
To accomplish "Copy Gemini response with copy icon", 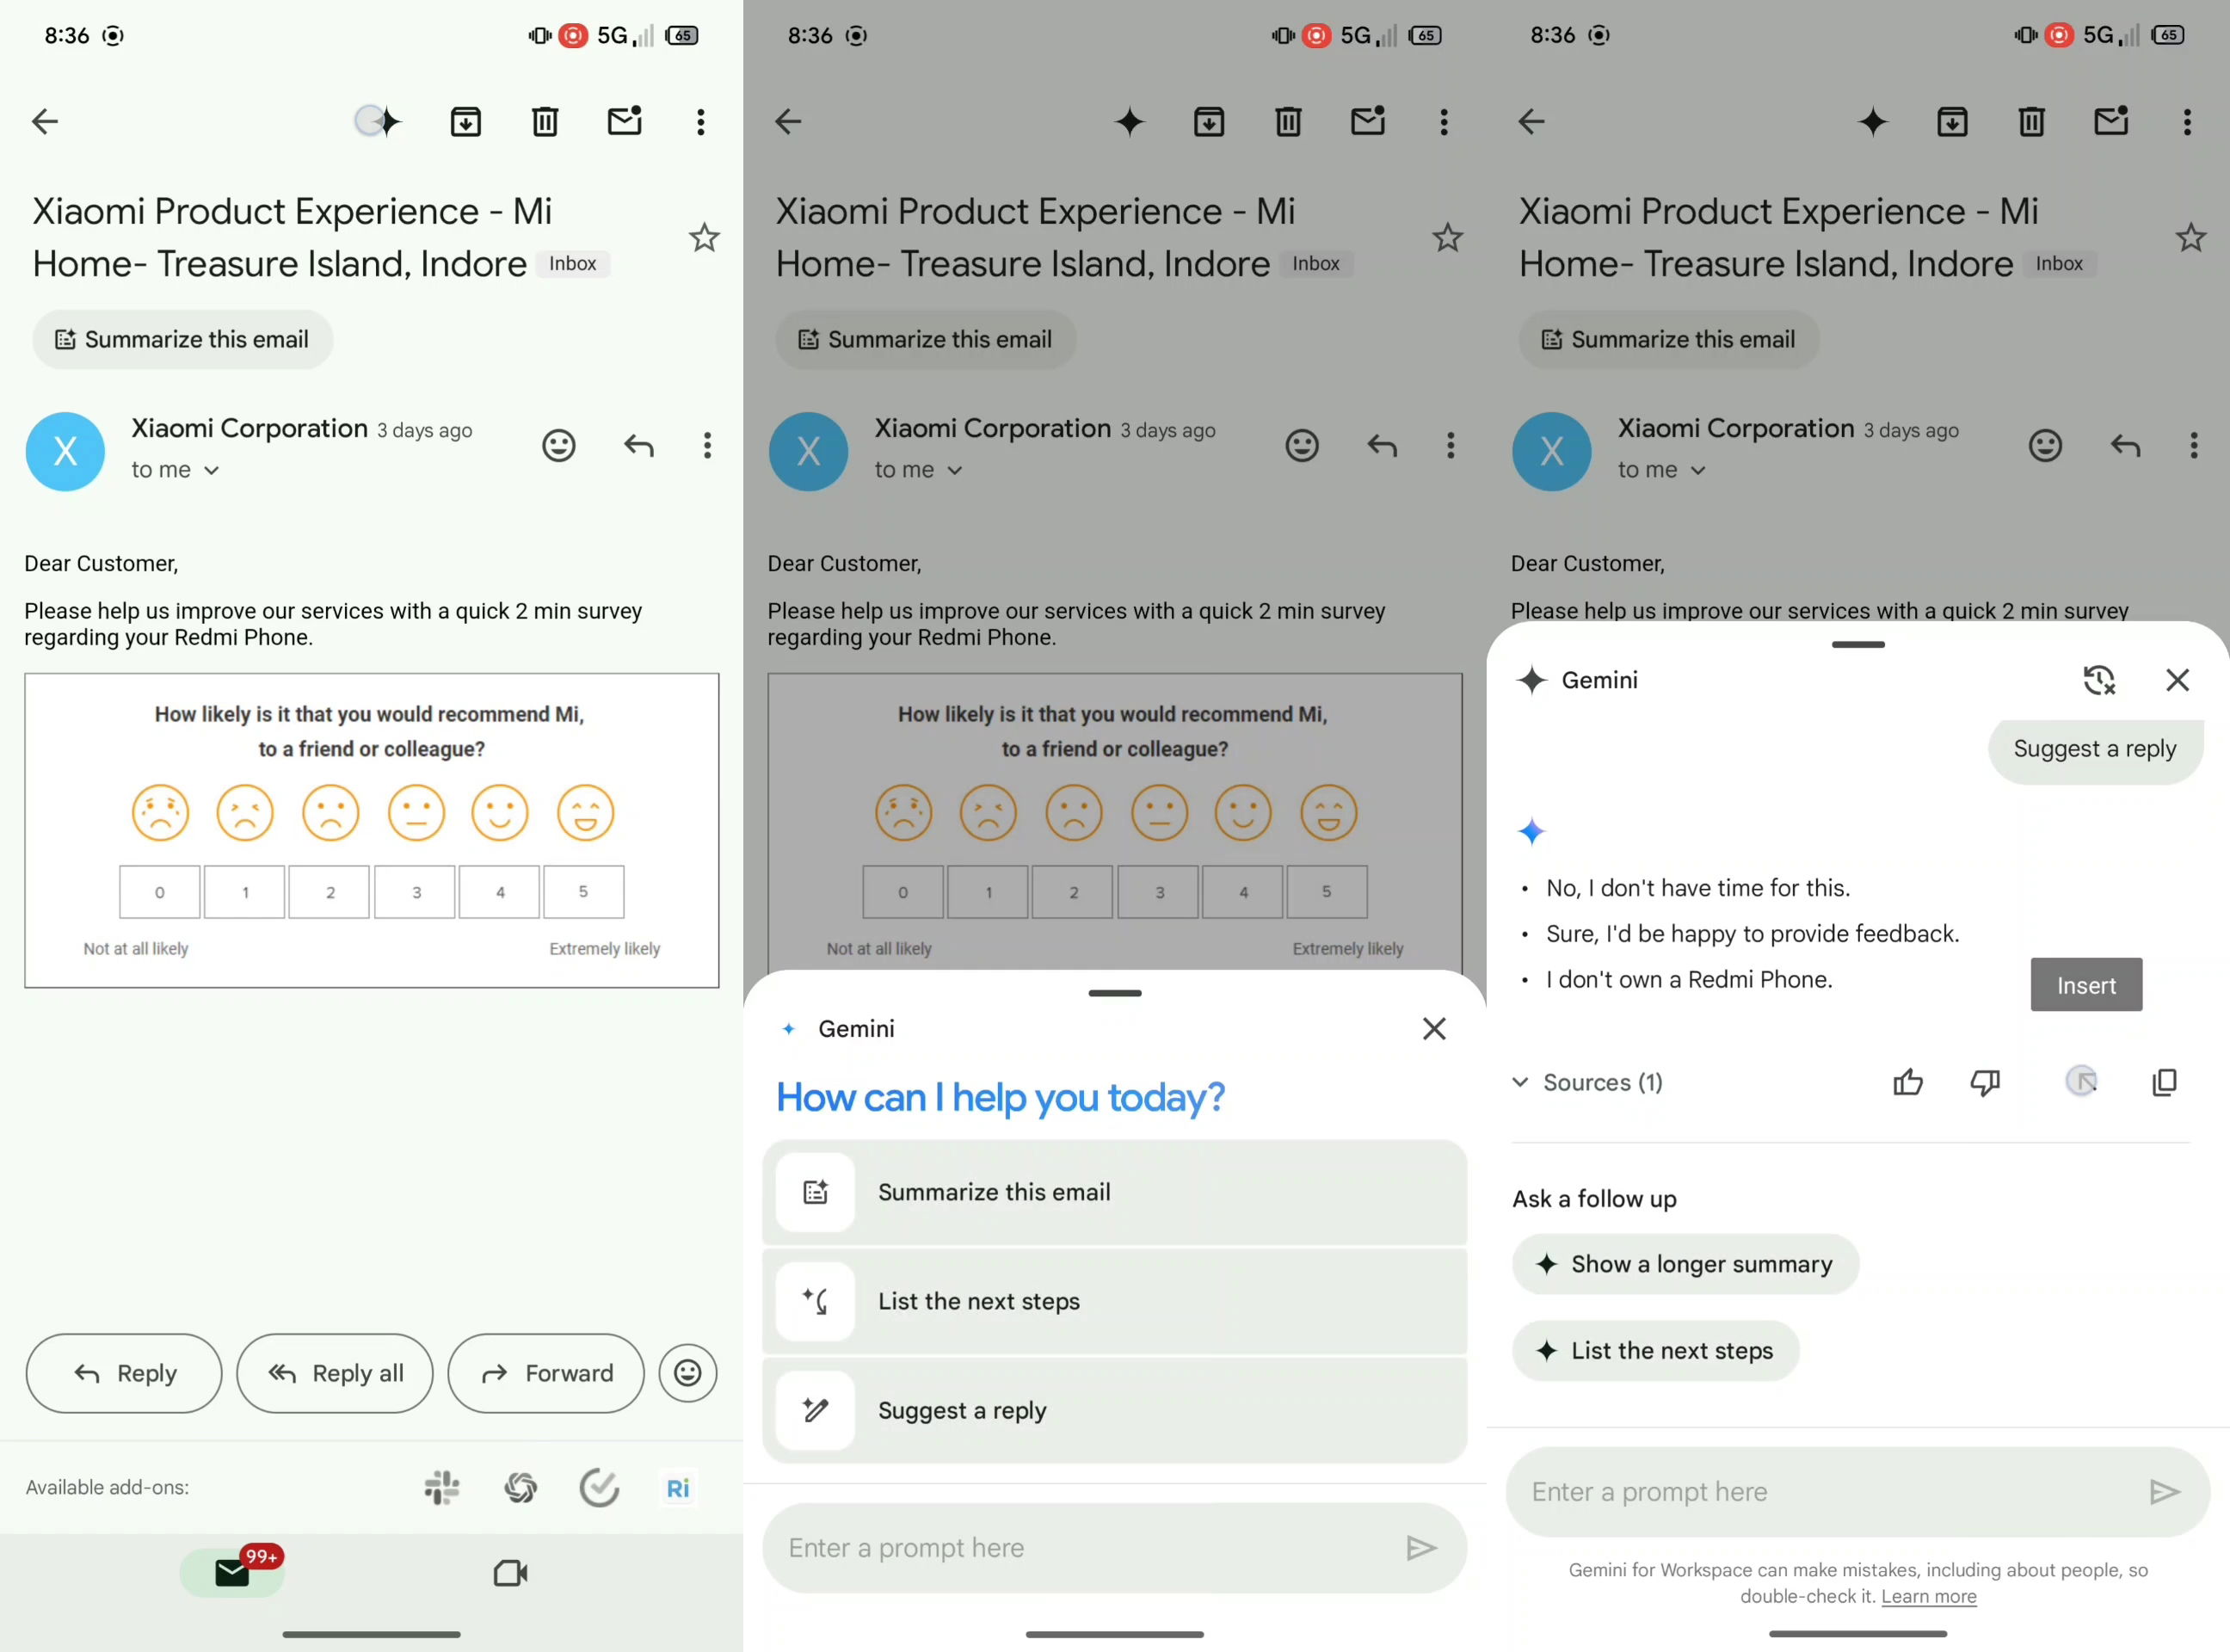I will (2164, 1082).
